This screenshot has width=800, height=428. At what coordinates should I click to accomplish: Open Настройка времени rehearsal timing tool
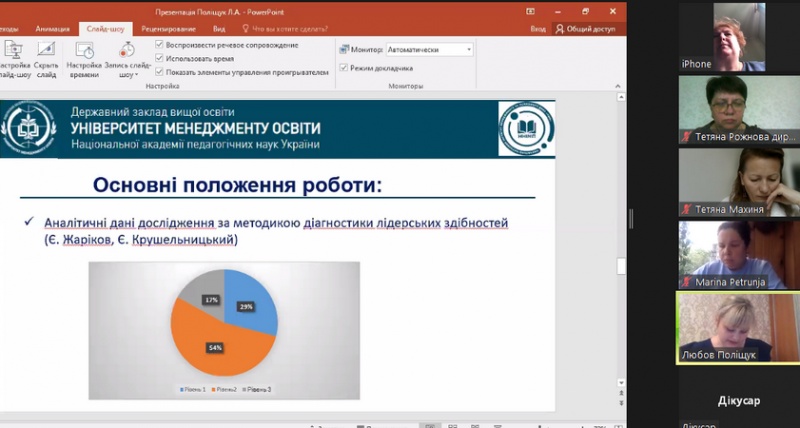click(x=84, y=50)
